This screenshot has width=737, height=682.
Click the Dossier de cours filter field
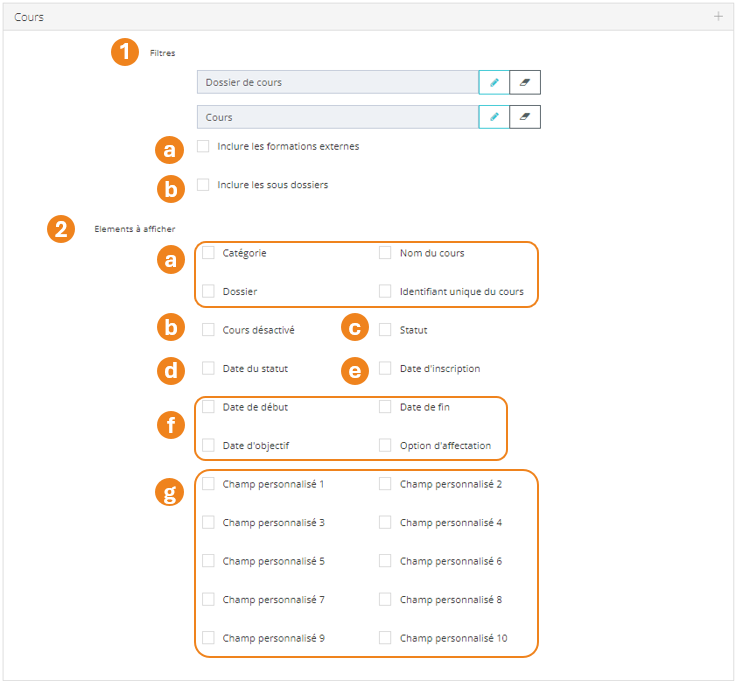coord(337,82)
